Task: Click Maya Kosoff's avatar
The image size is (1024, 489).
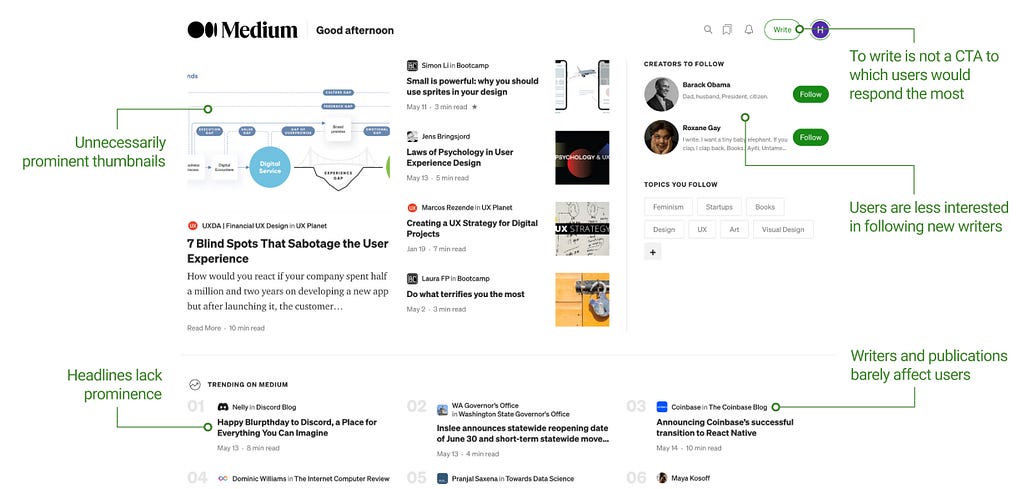Action: pos(662,479)
